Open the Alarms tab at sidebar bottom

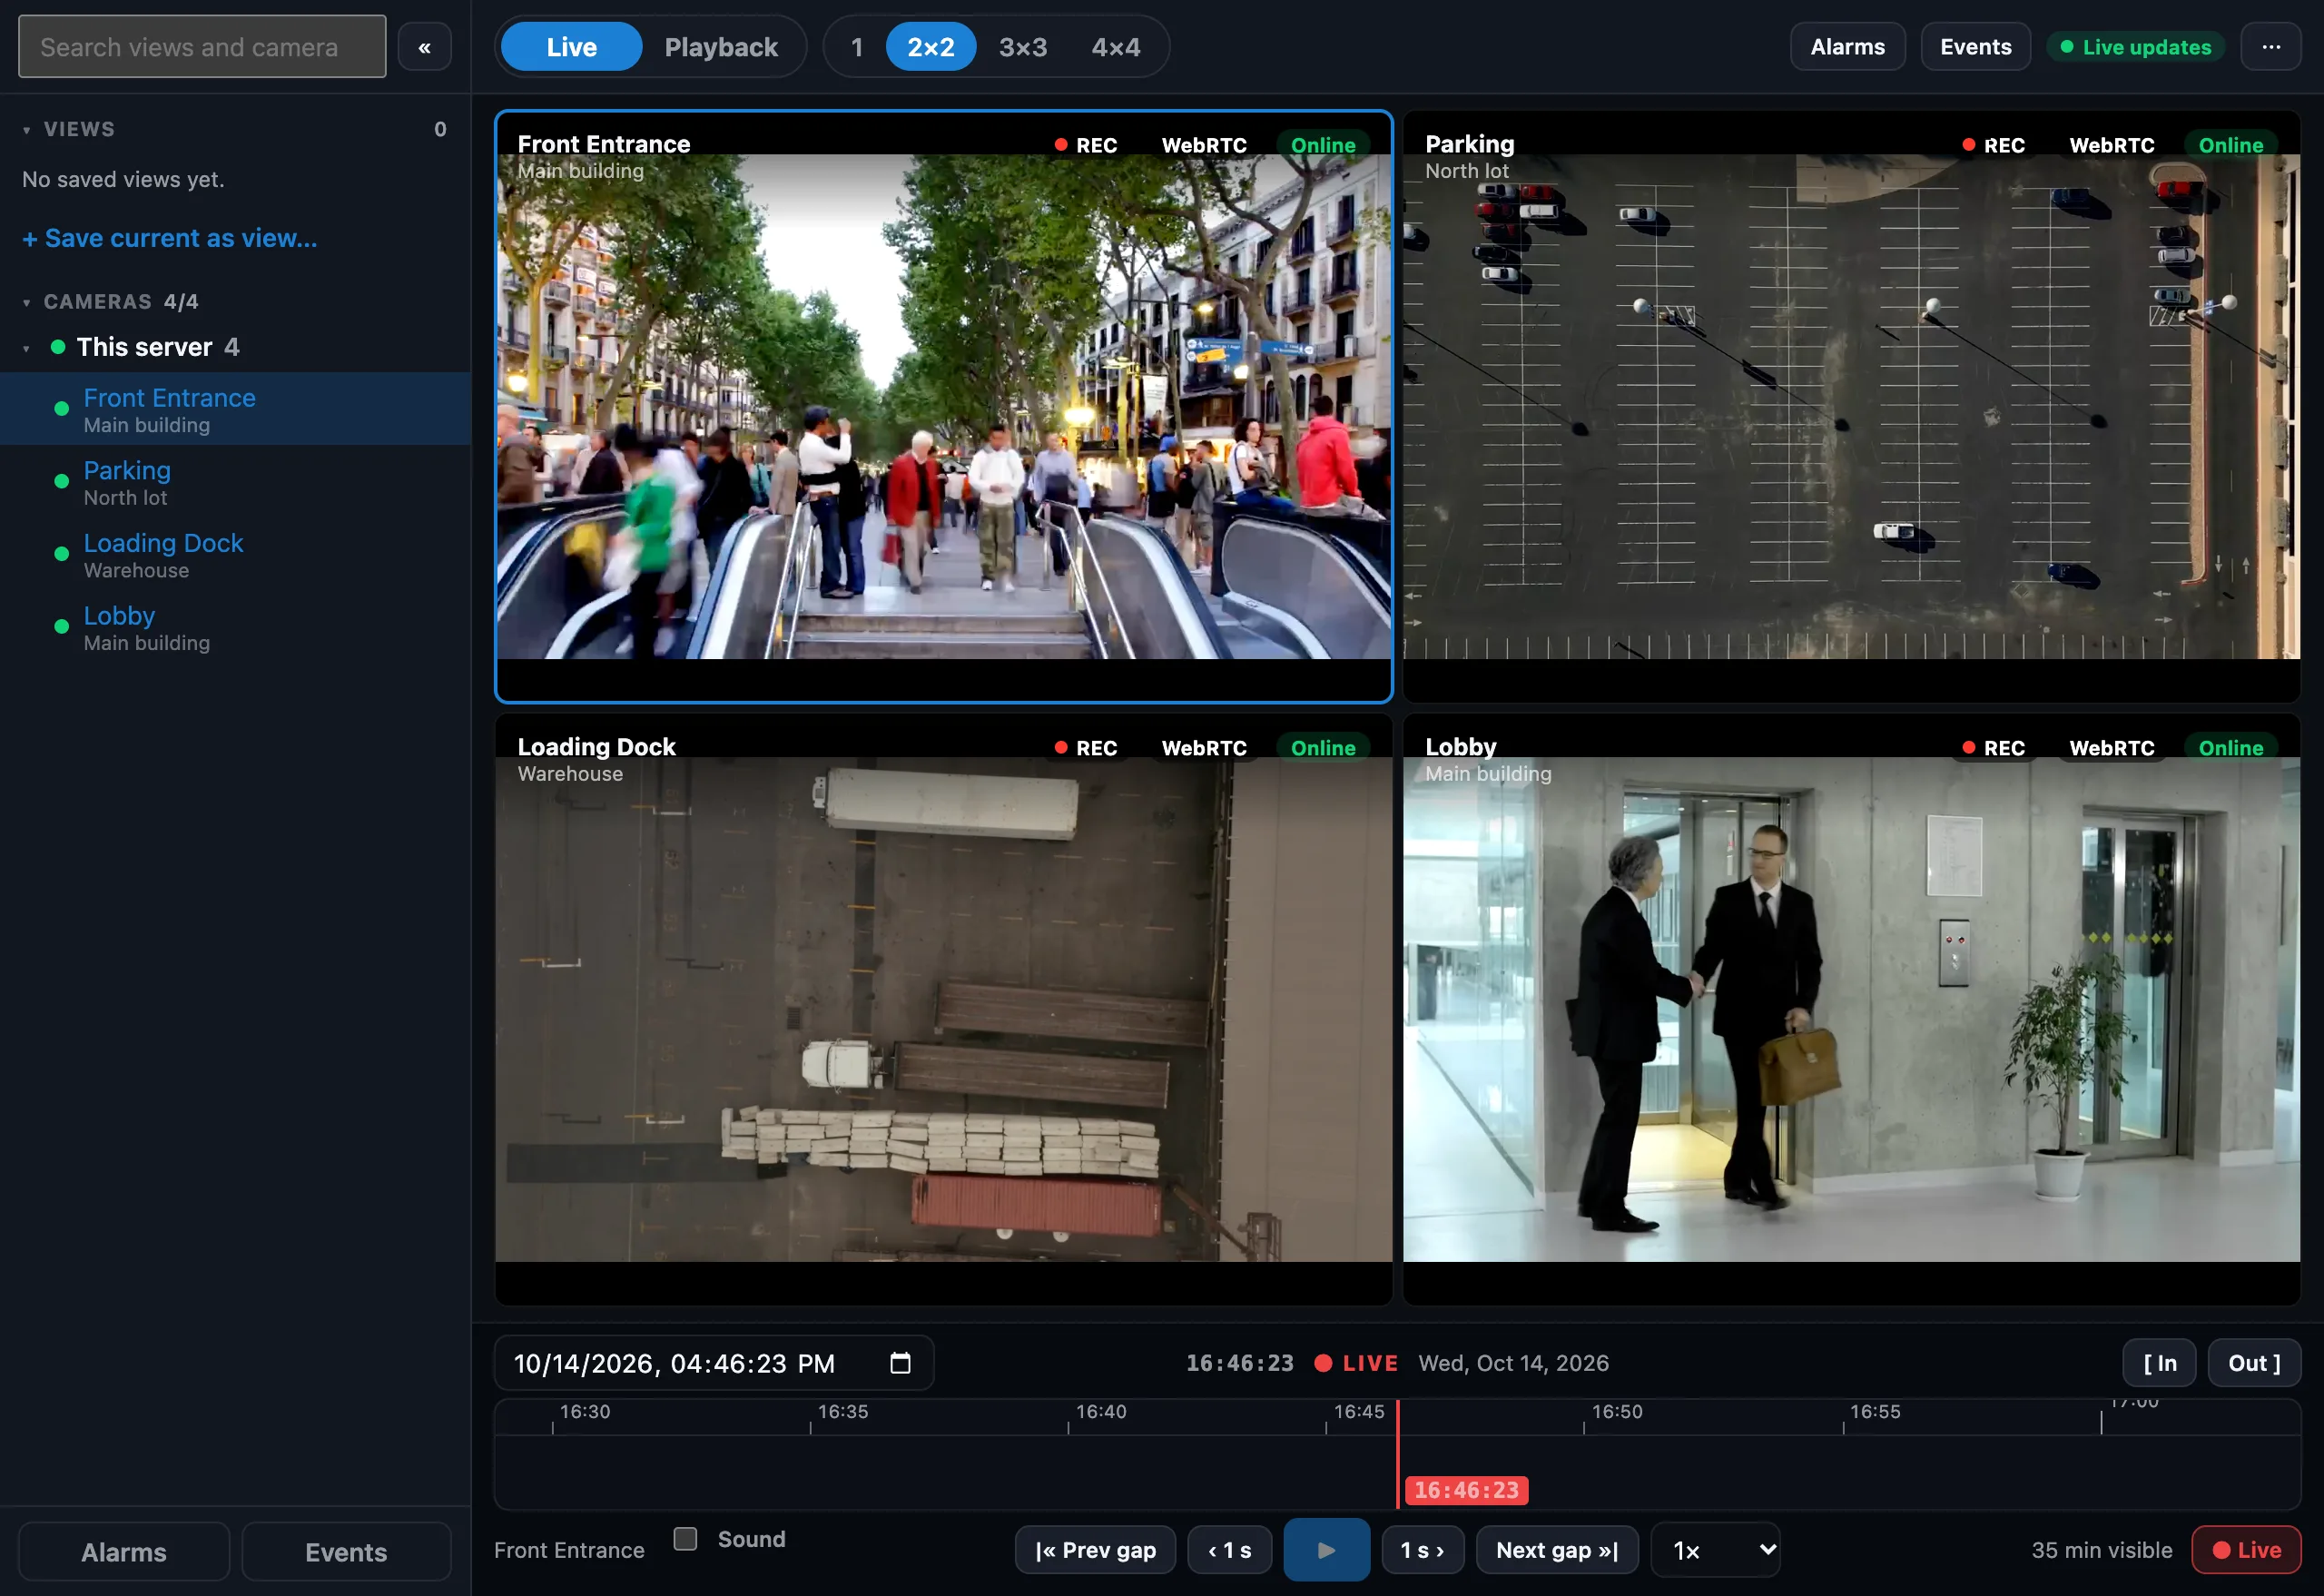click(124, 1552)
